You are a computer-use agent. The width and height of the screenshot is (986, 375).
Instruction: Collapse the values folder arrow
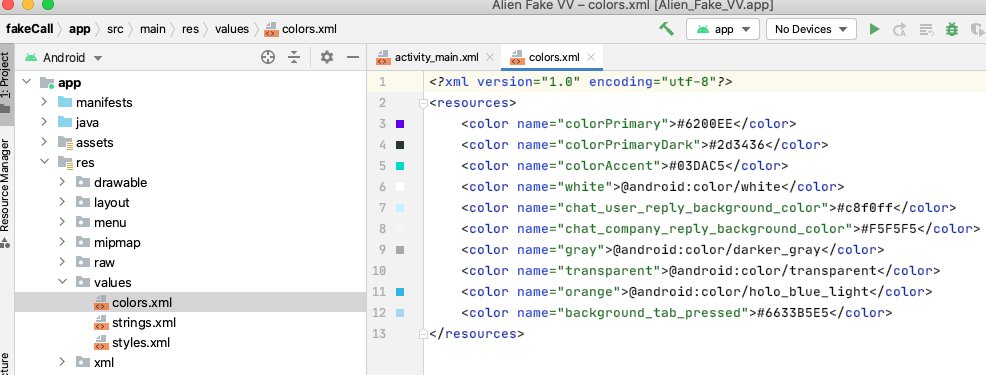click(x=62, y=283)
